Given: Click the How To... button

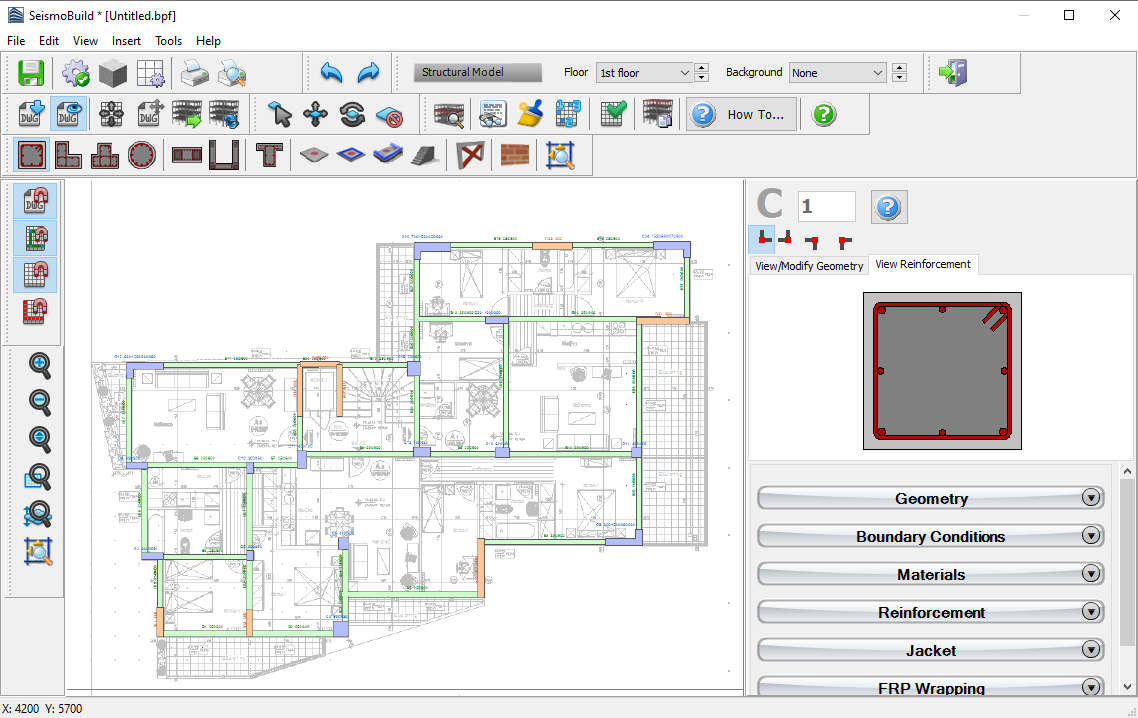Looking at the screenshot, I should coord(742,114).
